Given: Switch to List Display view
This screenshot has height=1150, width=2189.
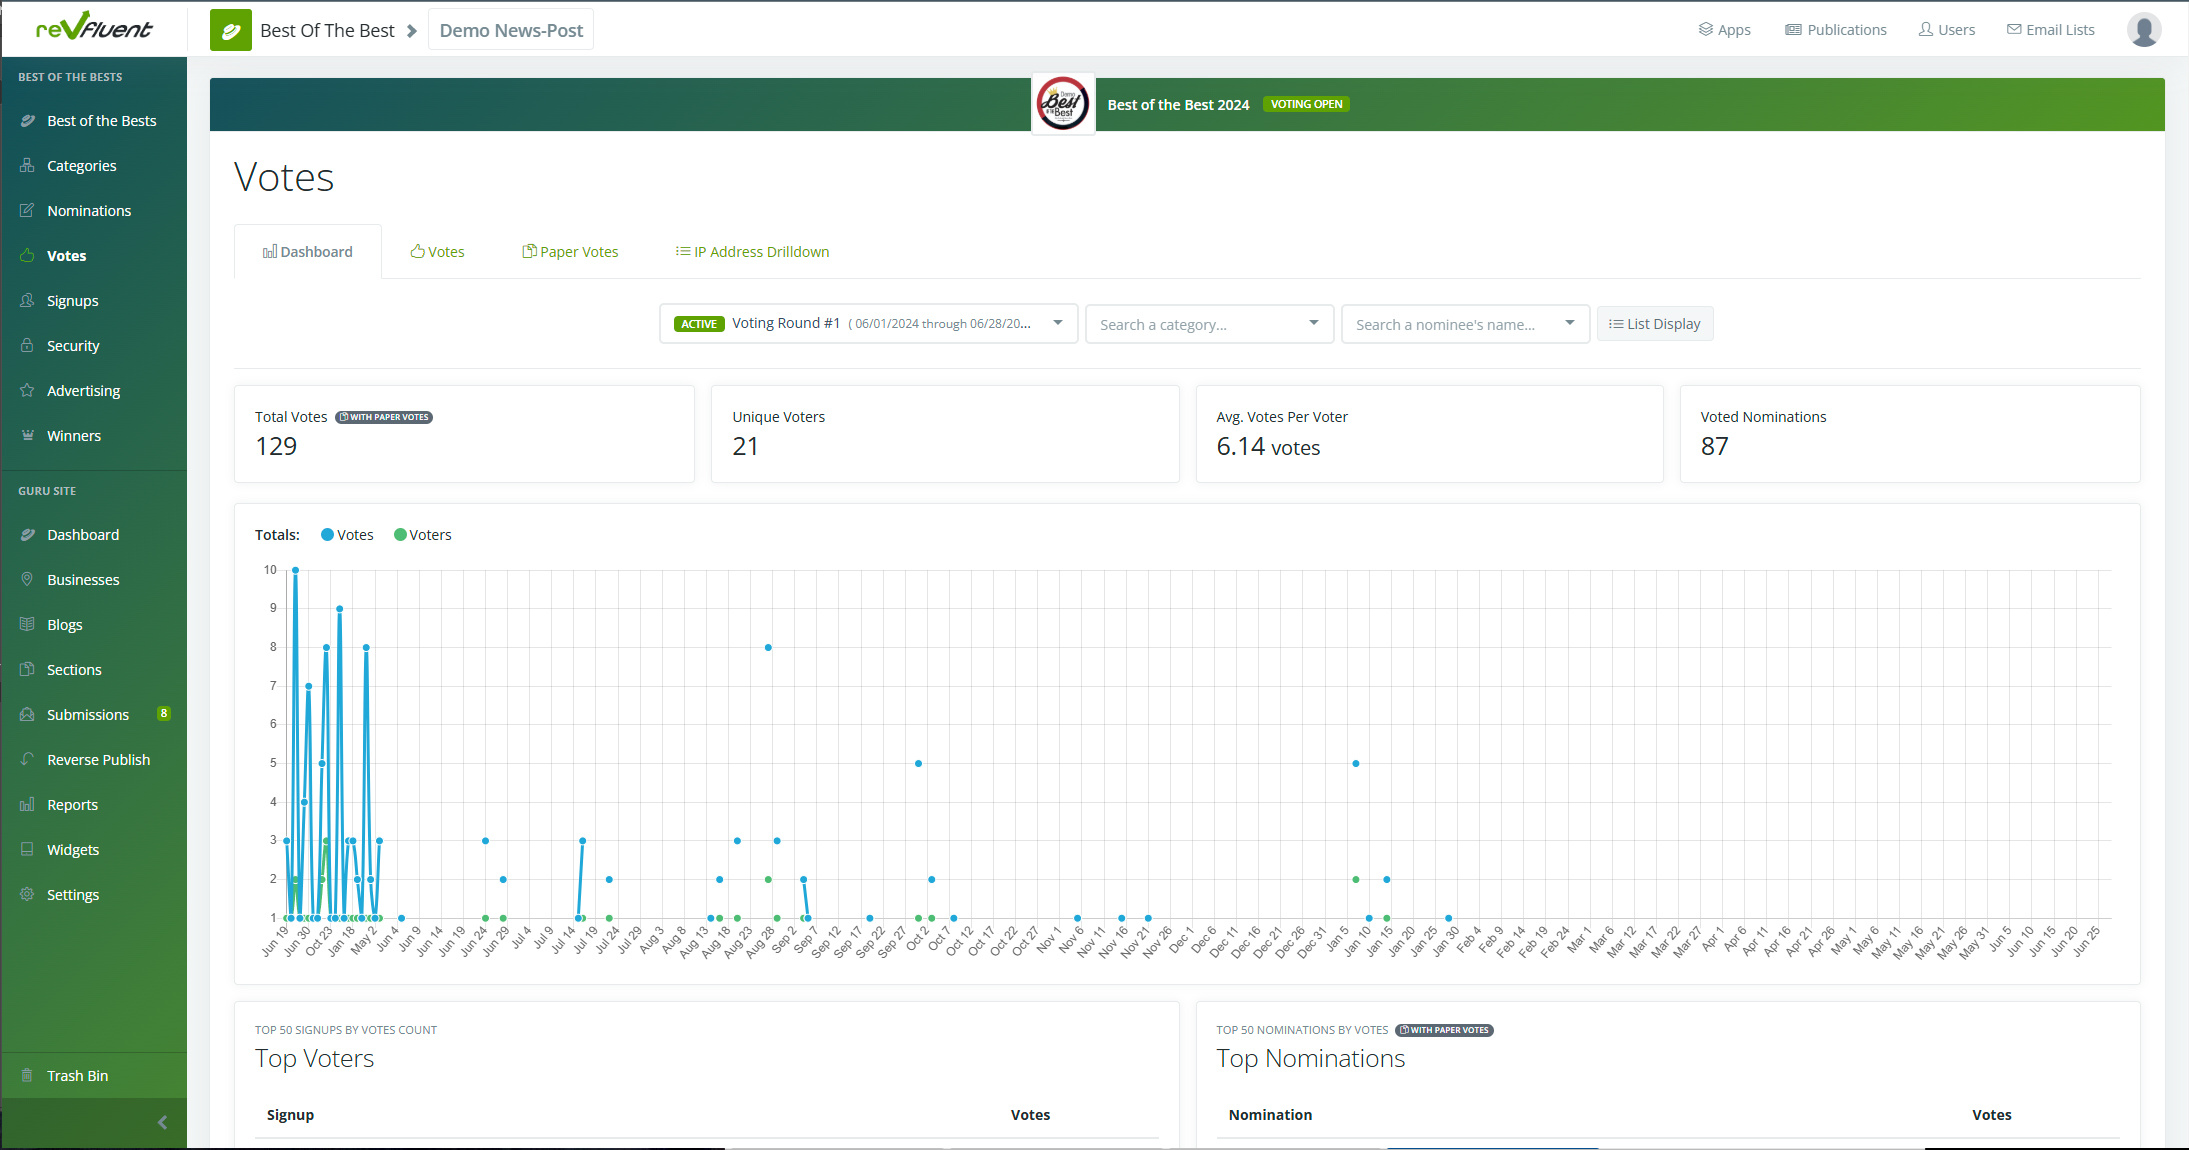Looking at the screenshot, I should click(1654, 324).
